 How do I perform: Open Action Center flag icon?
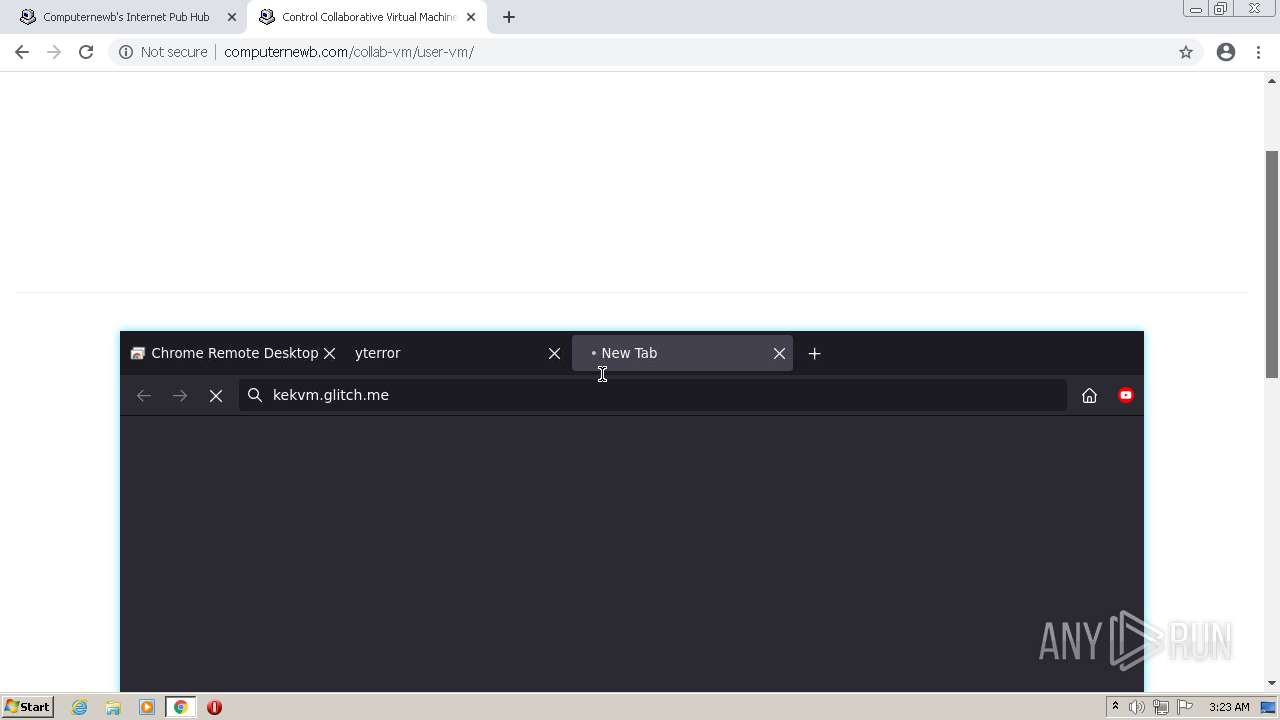1185,707
